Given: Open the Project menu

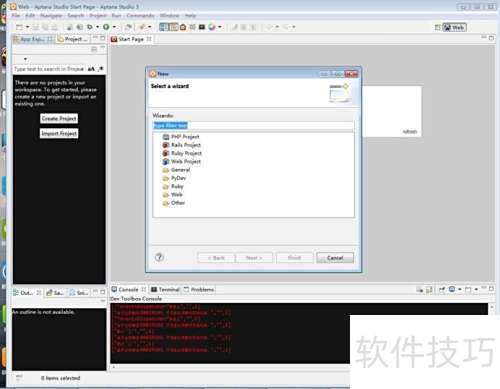Looking at the screenshot, I should (98, 15).
